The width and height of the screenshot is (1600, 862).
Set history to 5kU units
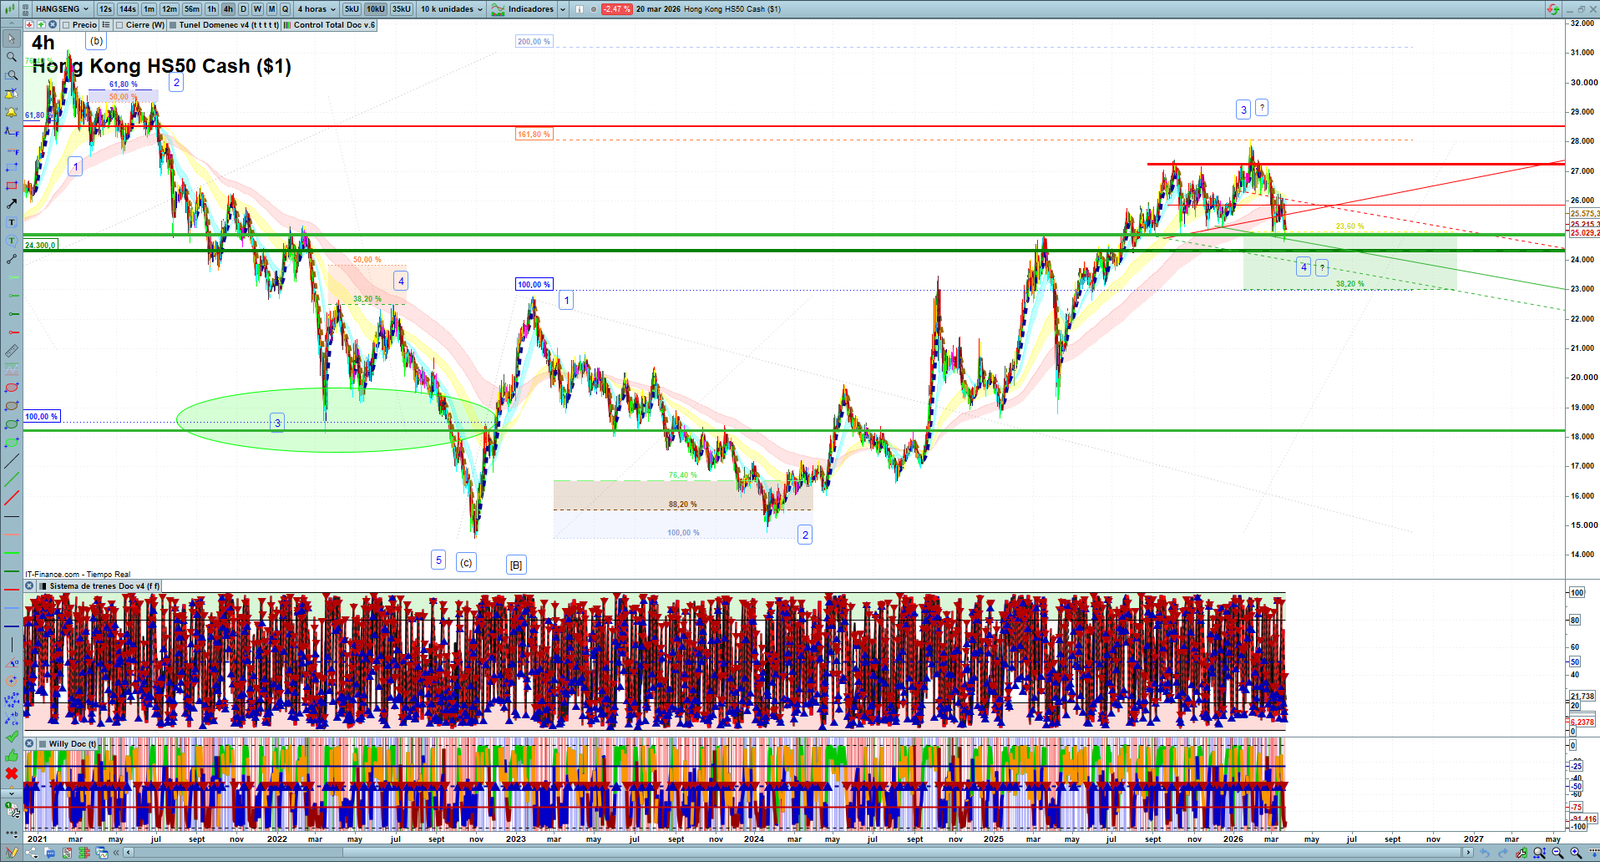[x=351, y=9]
